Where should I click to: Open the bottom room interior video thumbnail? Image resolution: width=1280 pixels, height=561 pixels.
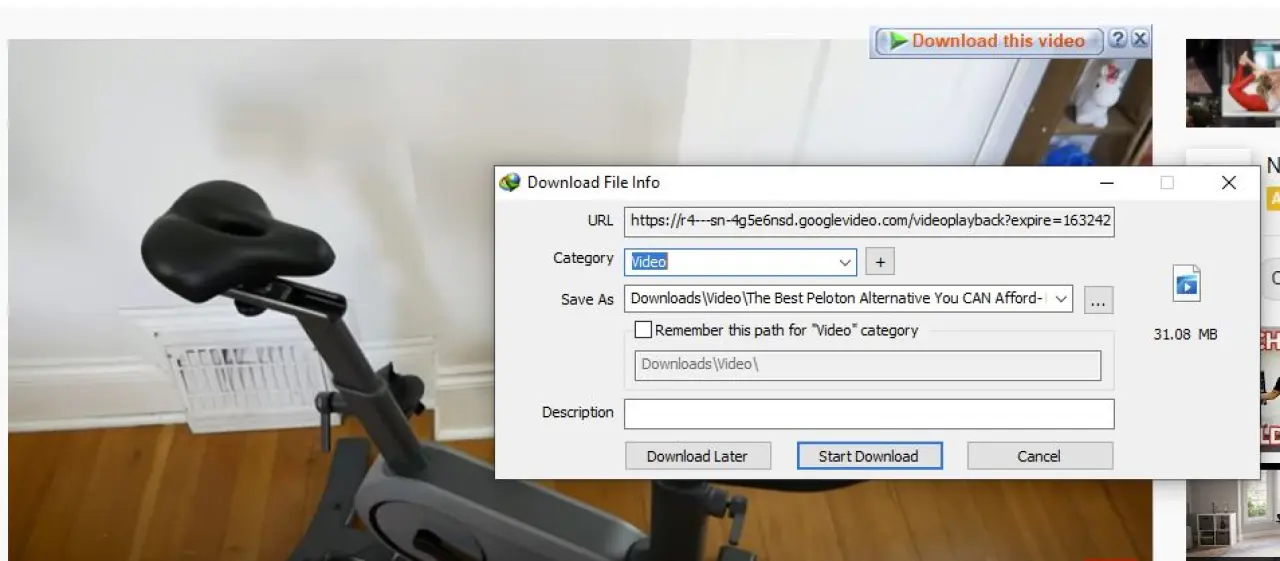pyautogui.click(x=1232, y=515)
